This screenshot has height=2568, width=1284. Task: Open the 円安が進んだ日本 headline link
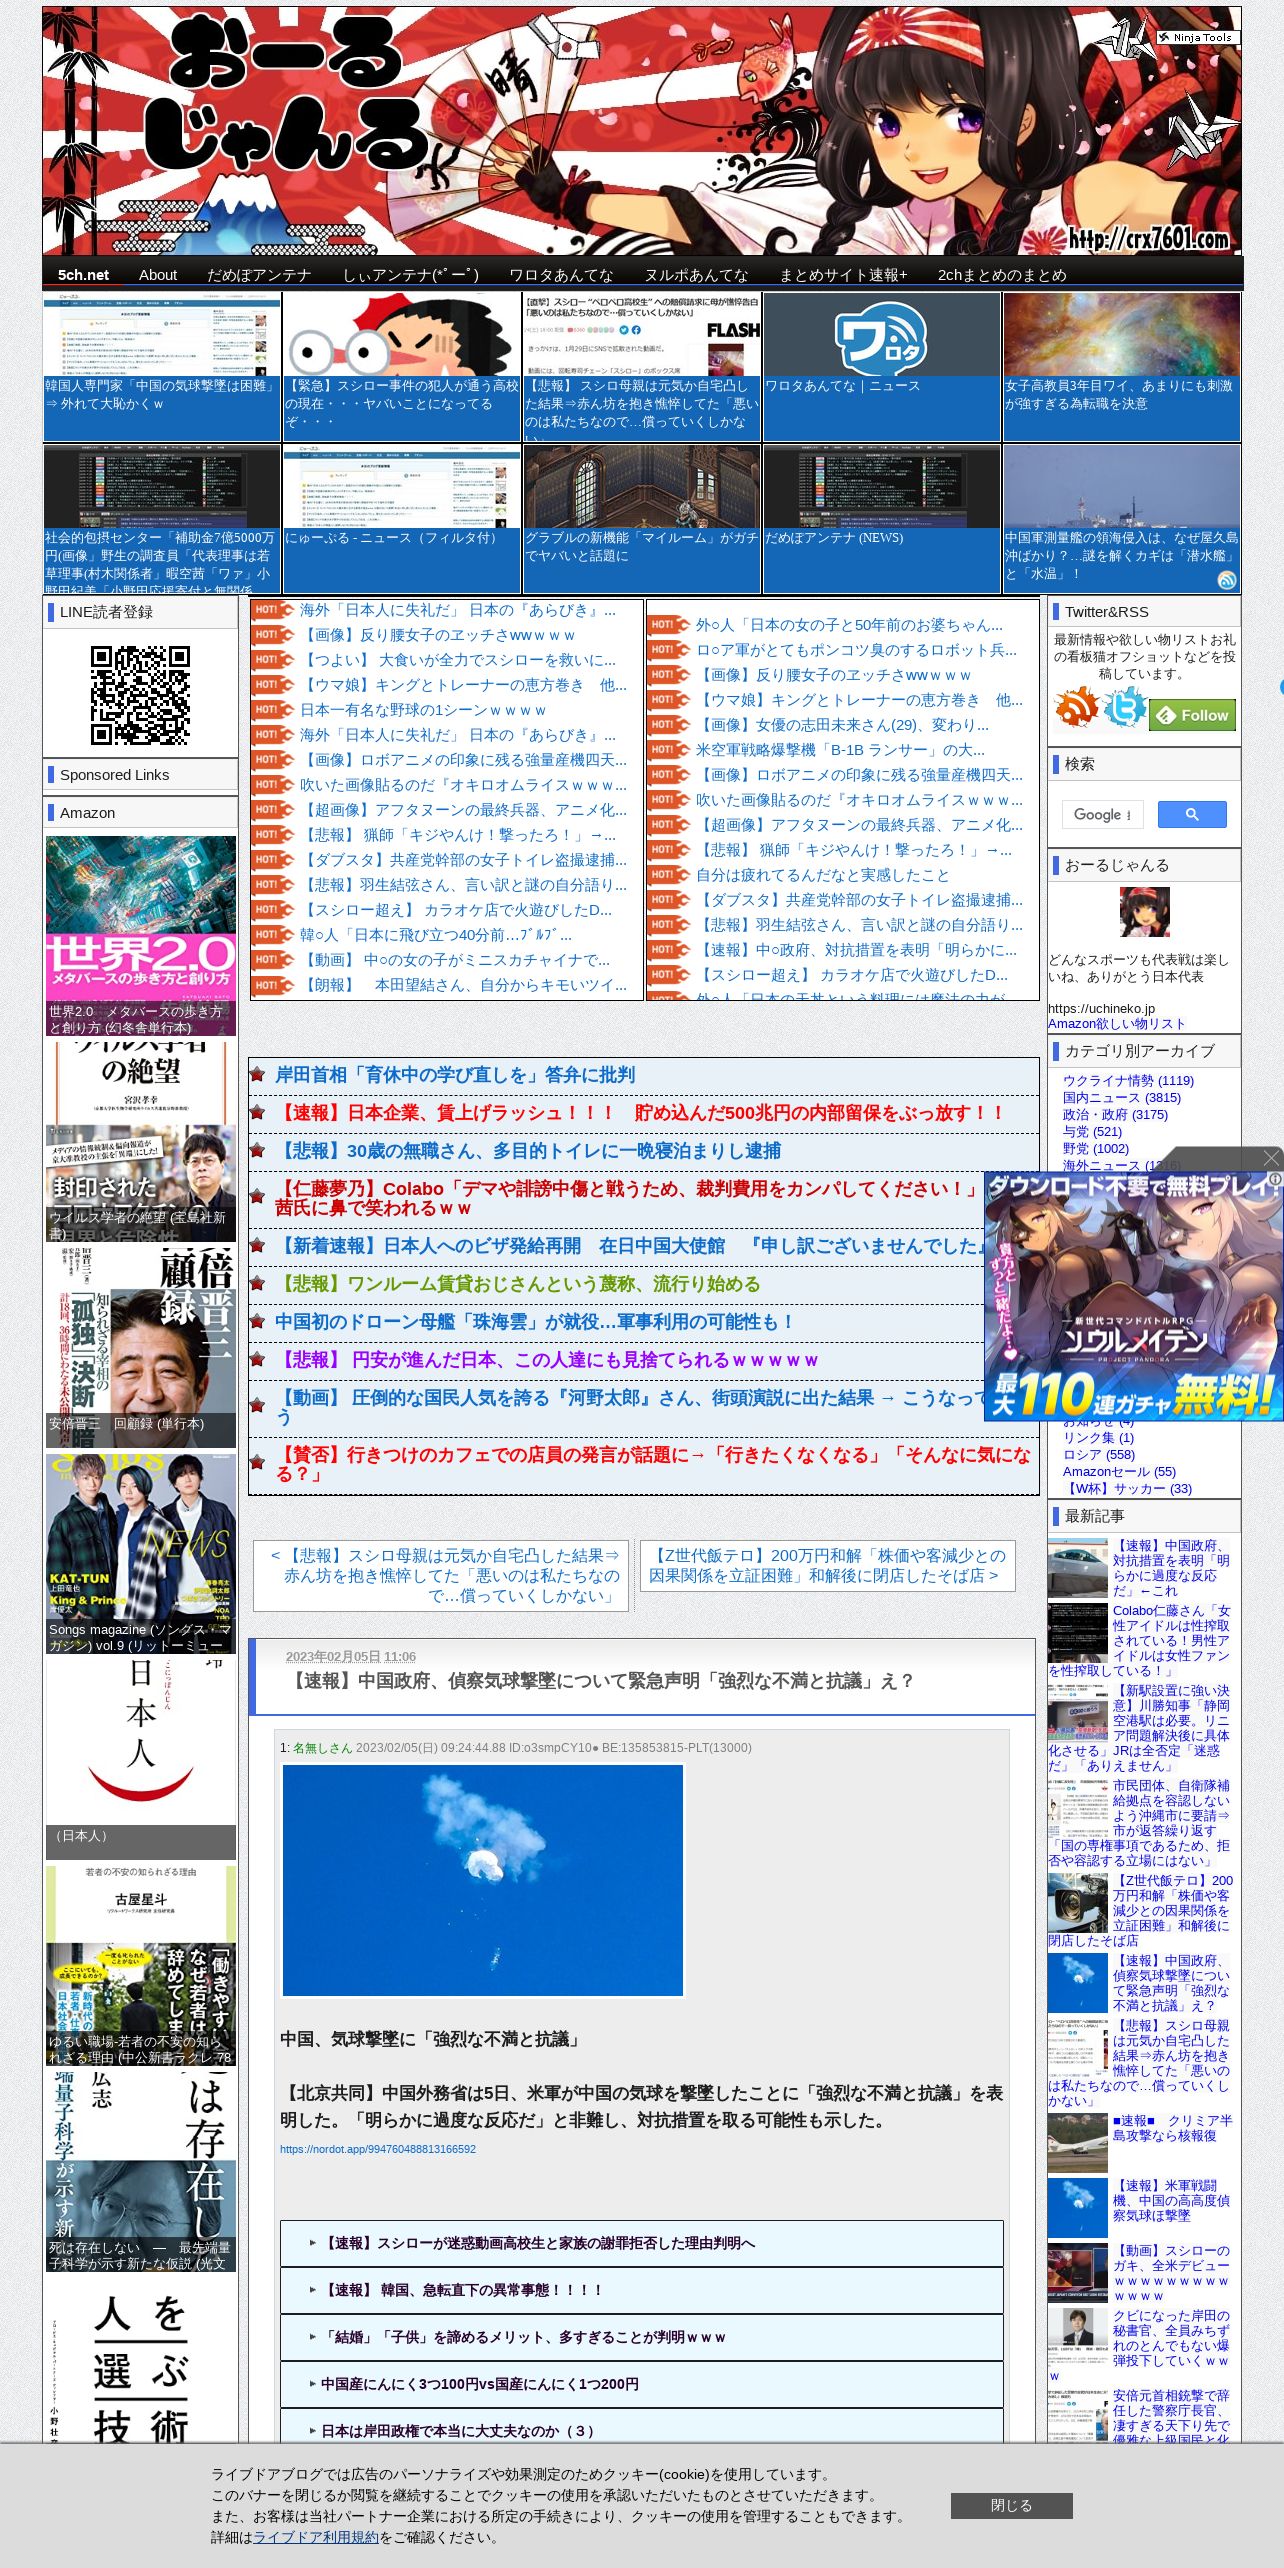(x=547, y=1360)
